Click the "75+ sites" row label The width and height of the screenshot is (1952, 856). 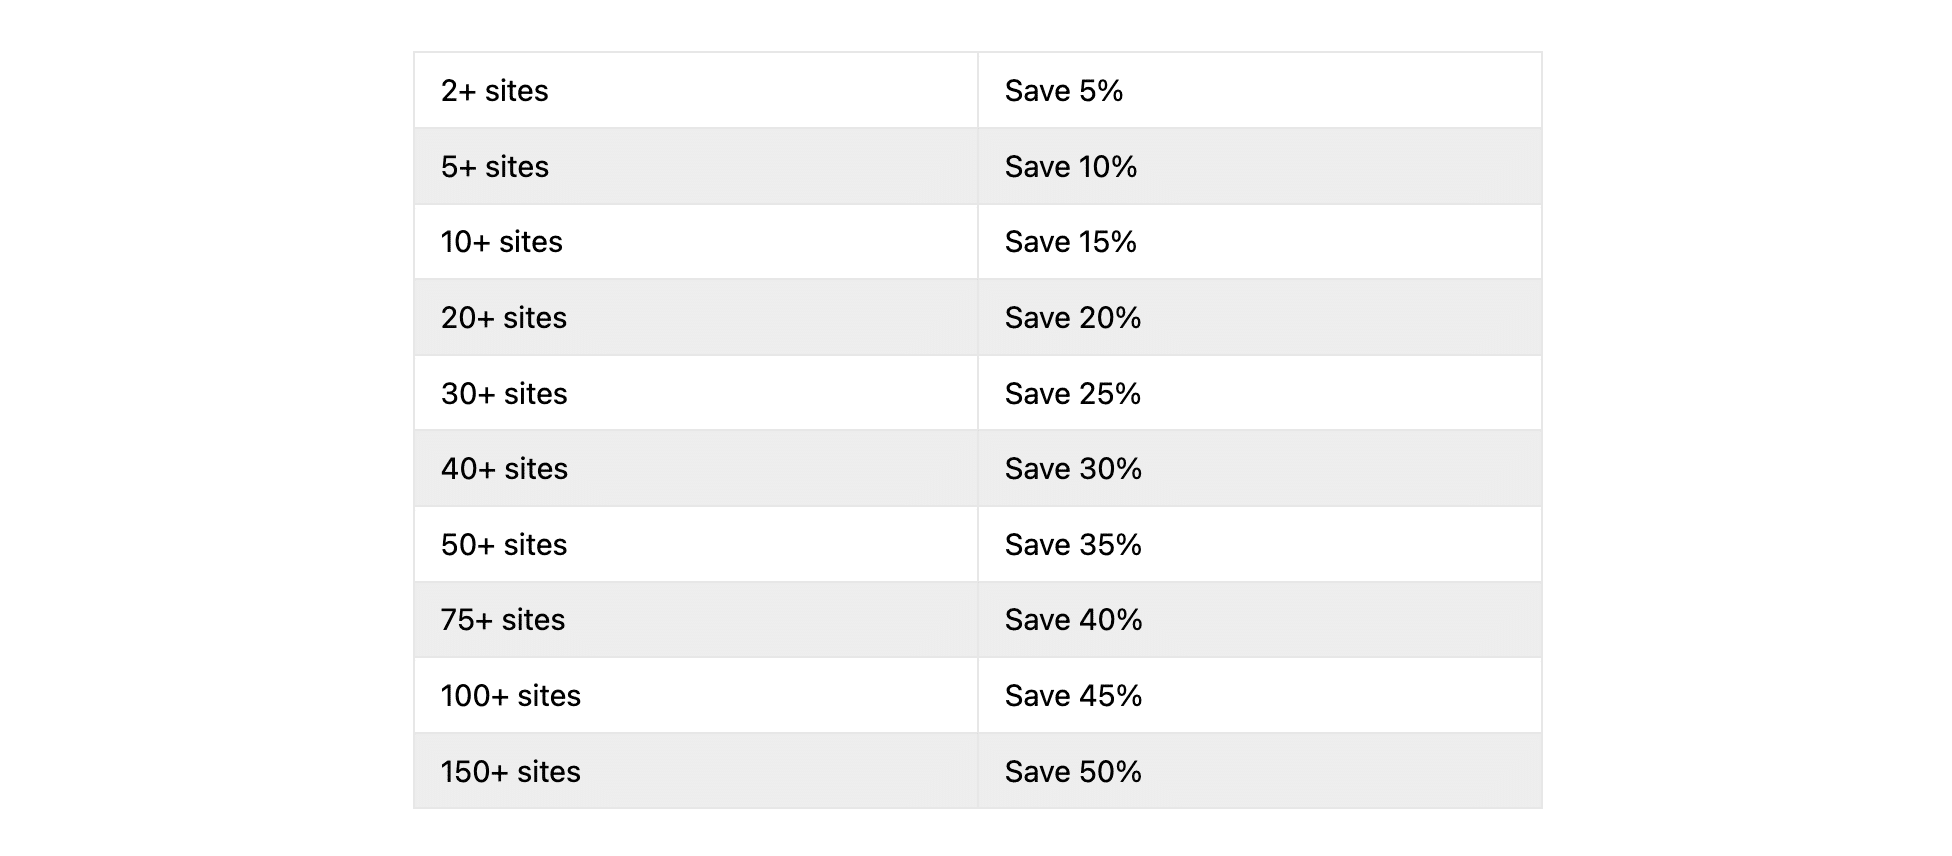(x=503, y=620)
